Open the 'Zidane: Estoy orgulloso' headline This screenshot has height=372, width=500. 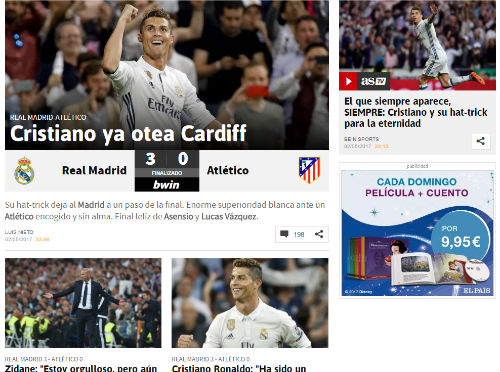[x=81, y=368]
